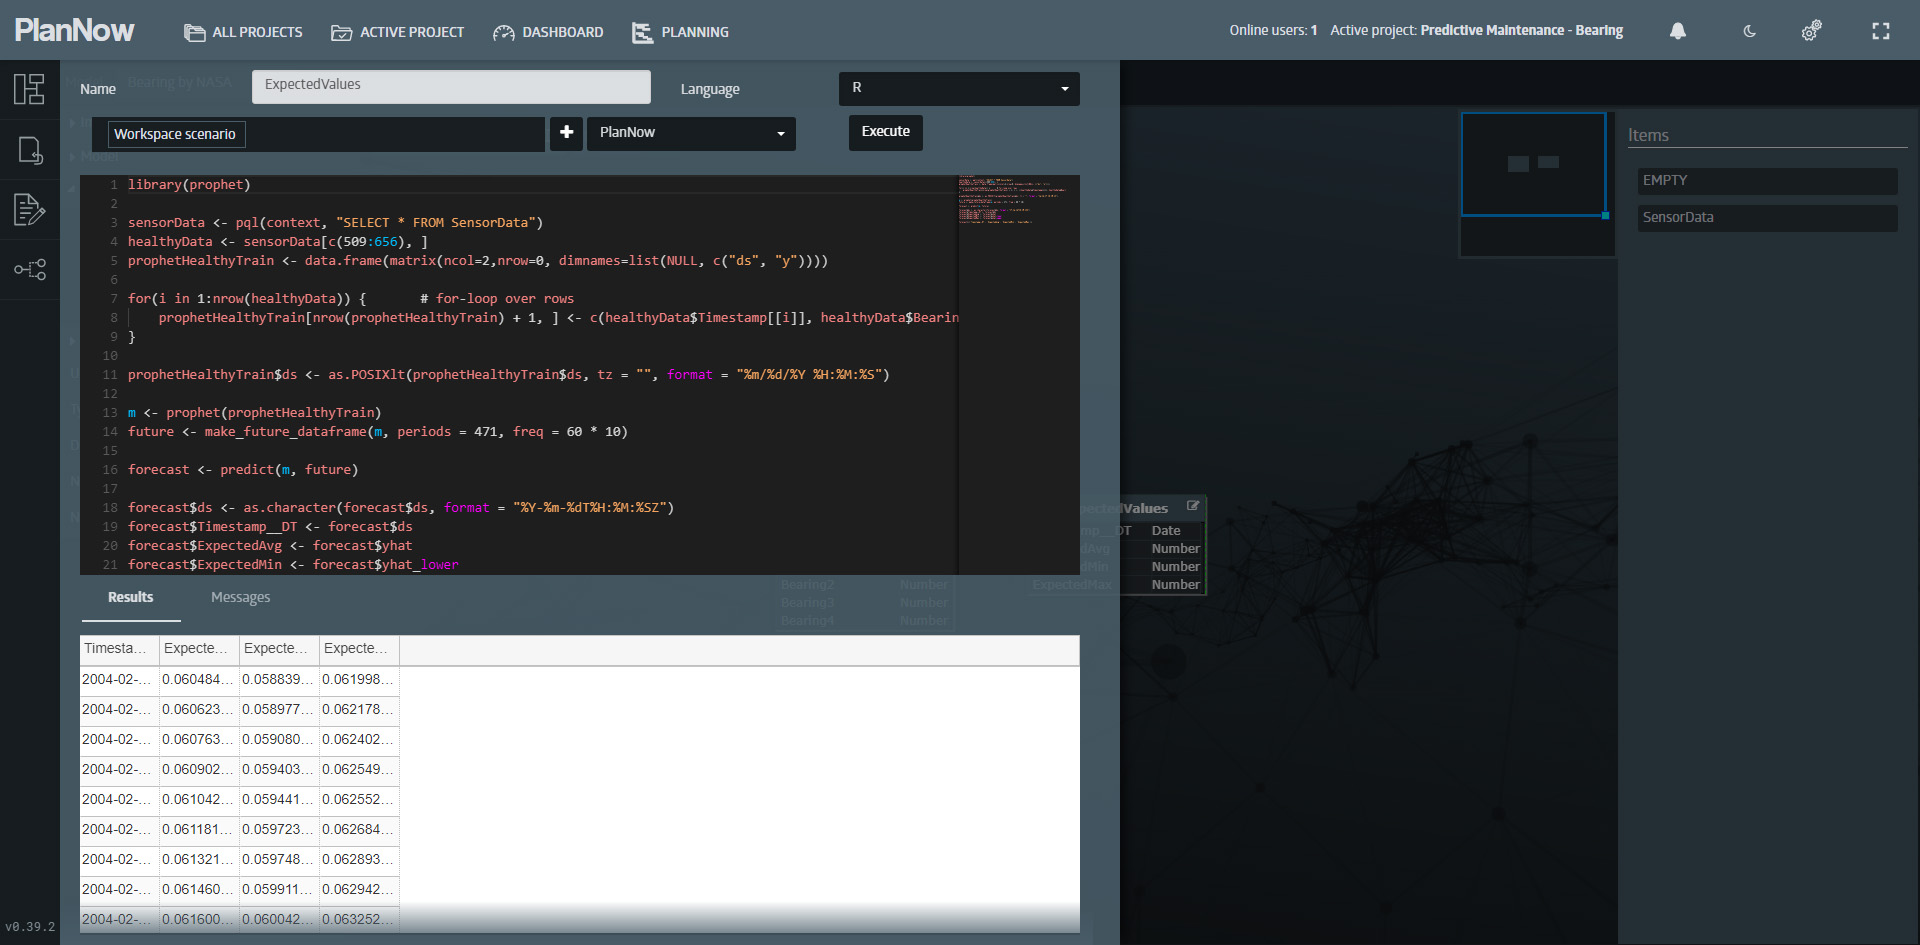Select cell 0.058977 in results
Image resolution: width=1920 pixels, height=945 pixels.
[279, 710]
